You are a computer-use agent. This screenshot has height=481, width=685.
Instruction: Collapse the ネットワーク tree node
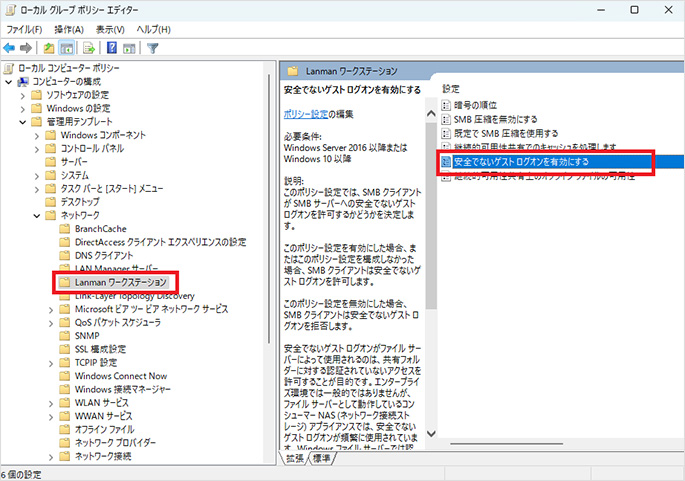[38, 215]
